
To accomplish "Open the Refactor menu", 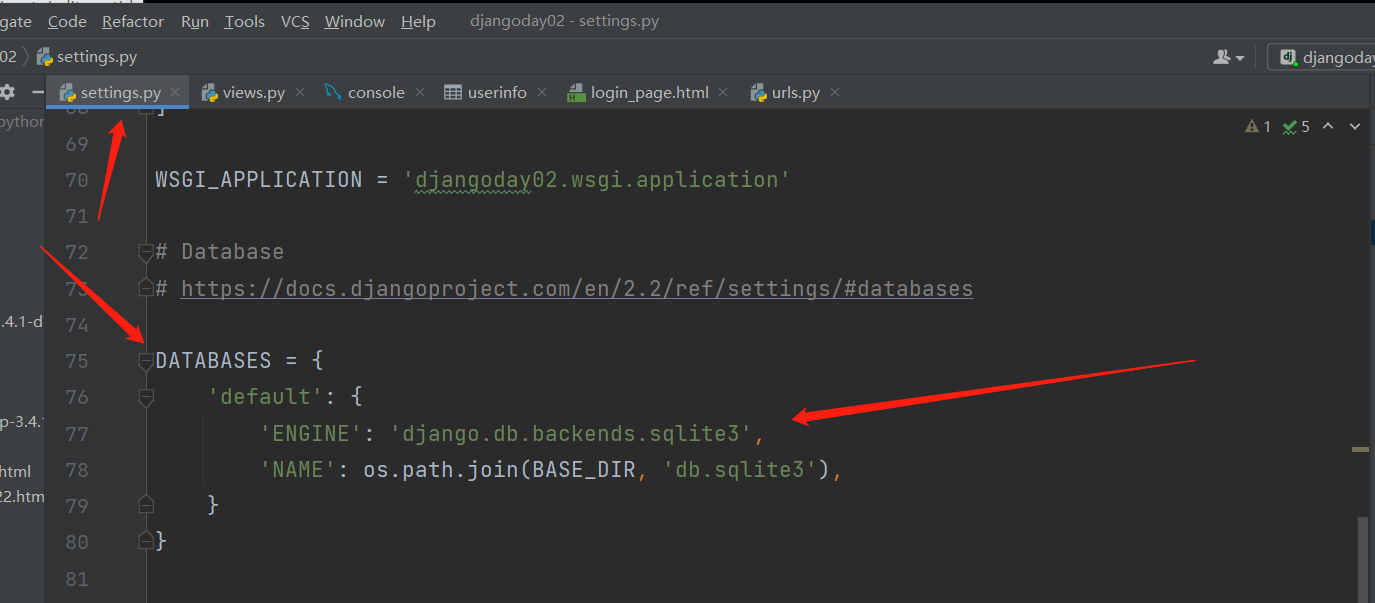I will pyautogui.click(x=133, y=21).
